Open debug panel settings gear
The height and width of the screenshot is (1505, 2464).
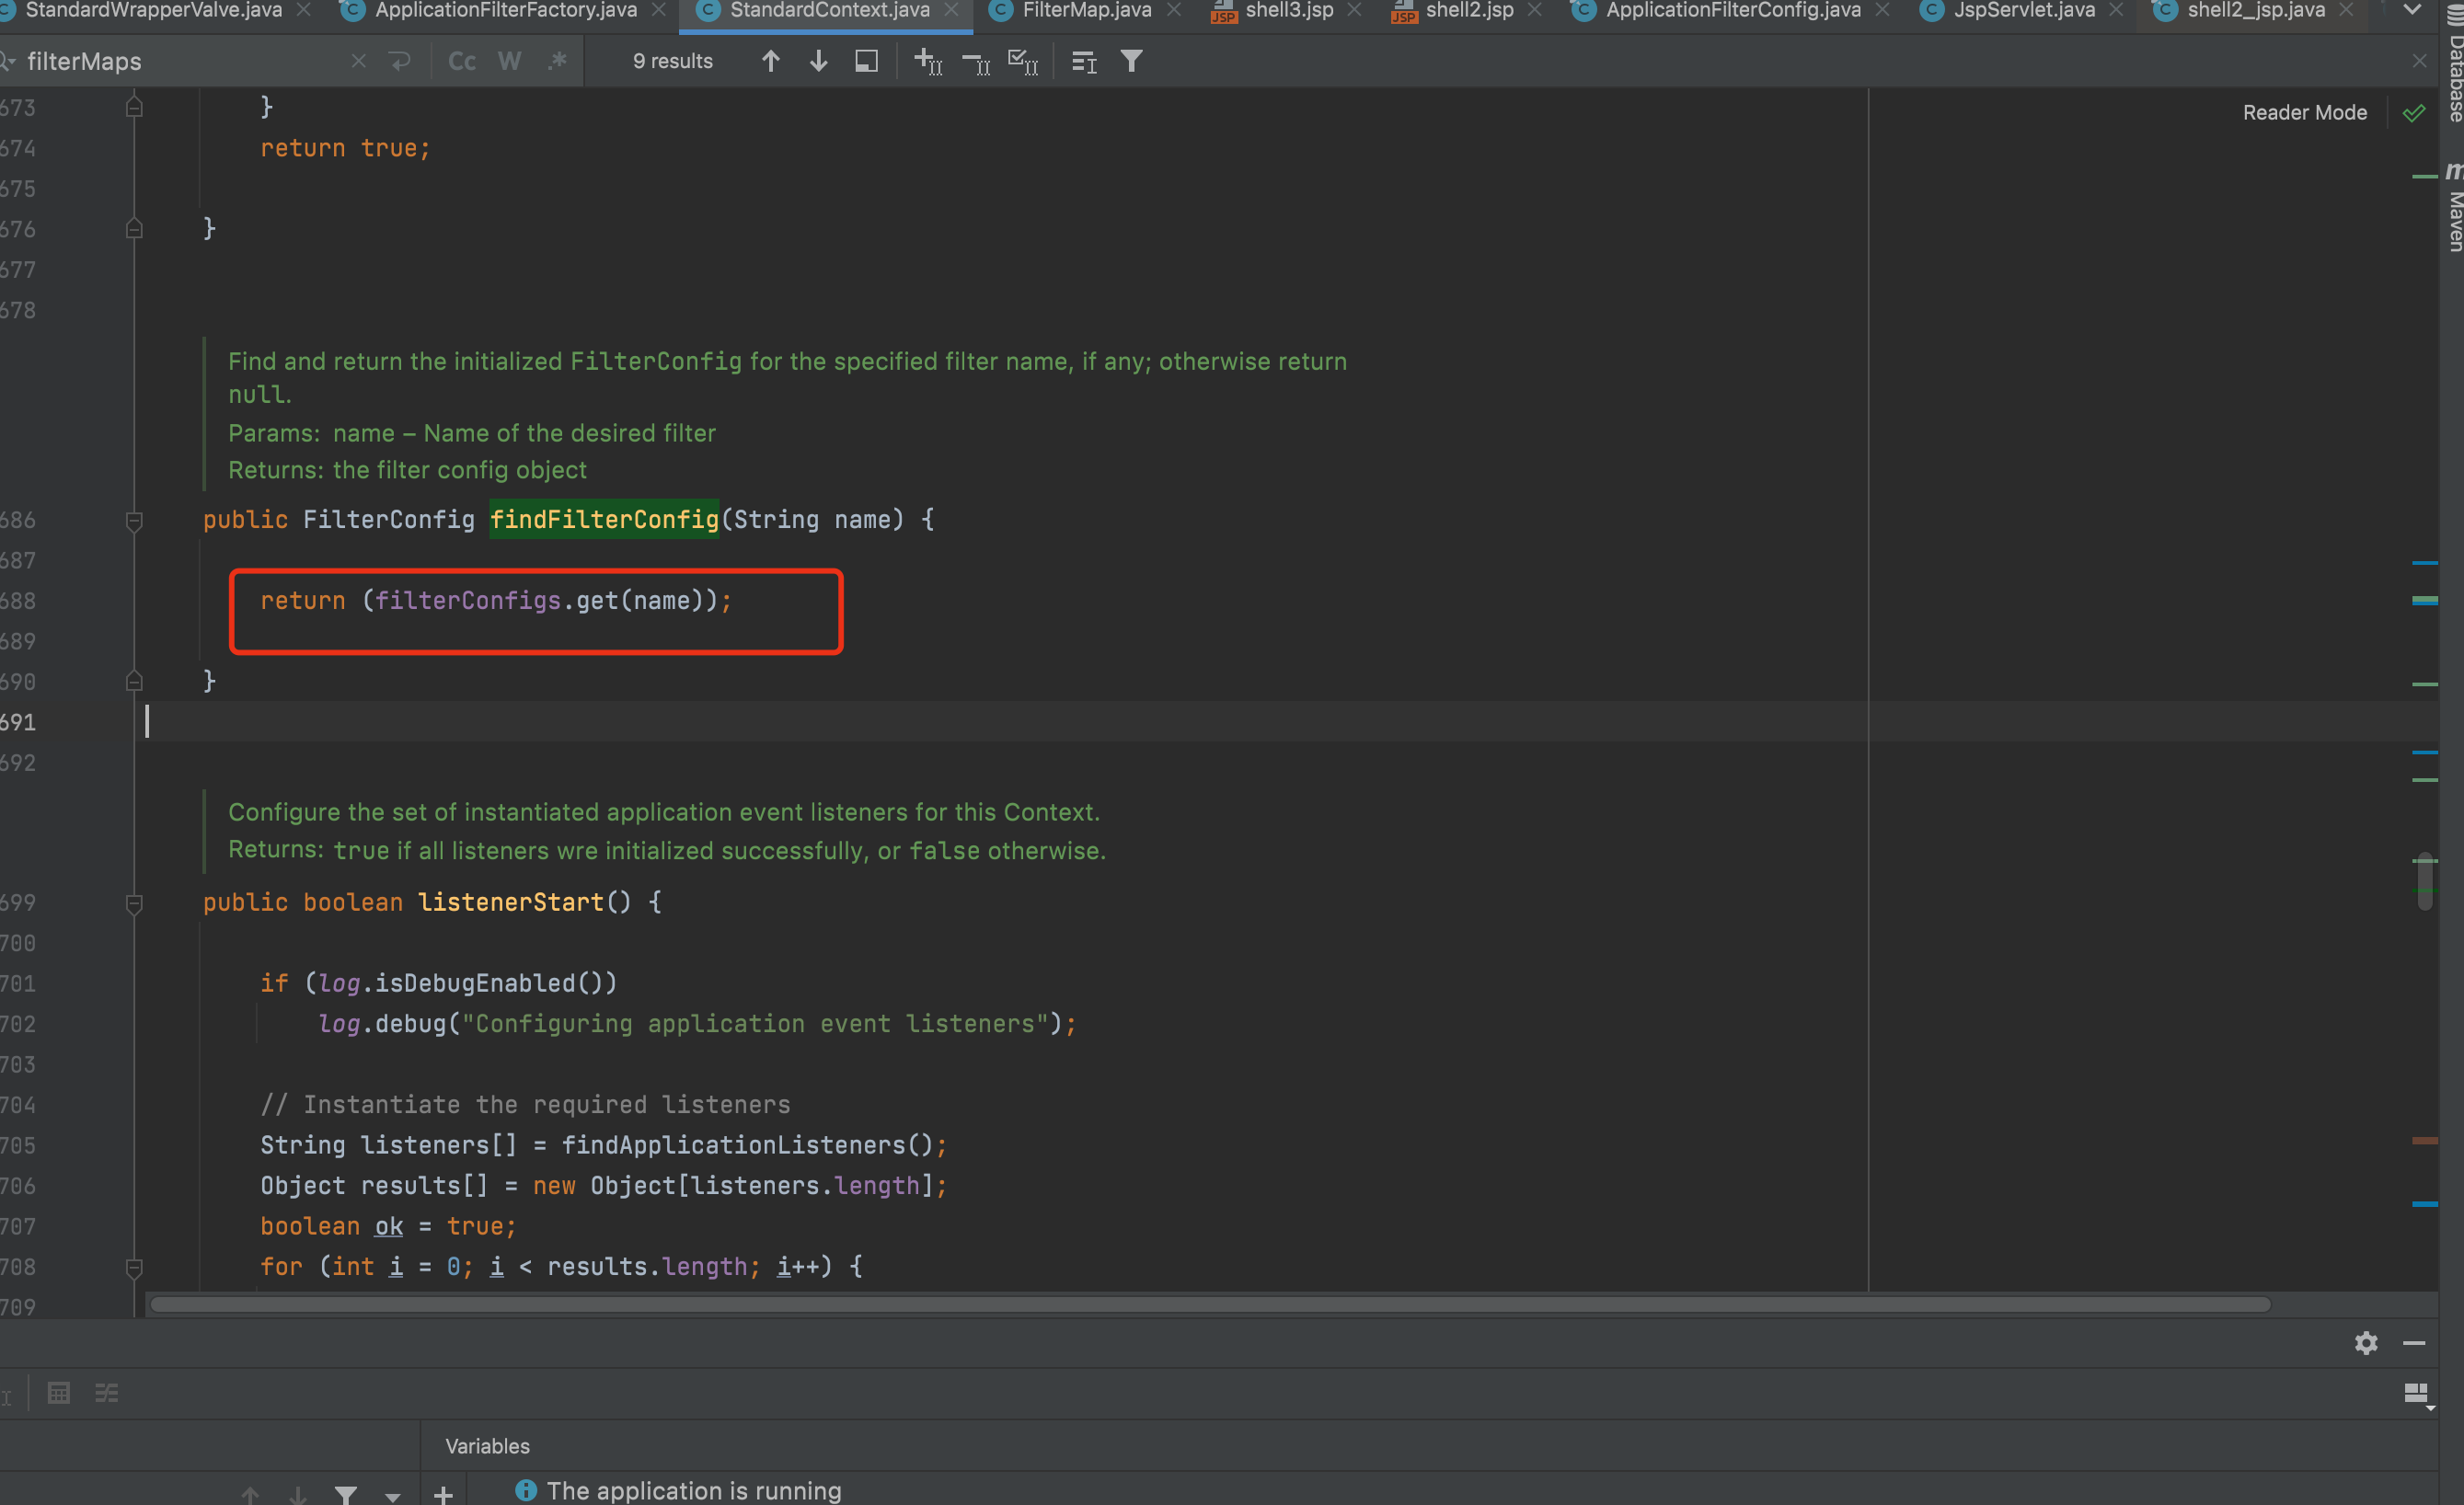pos(2366,1342)
